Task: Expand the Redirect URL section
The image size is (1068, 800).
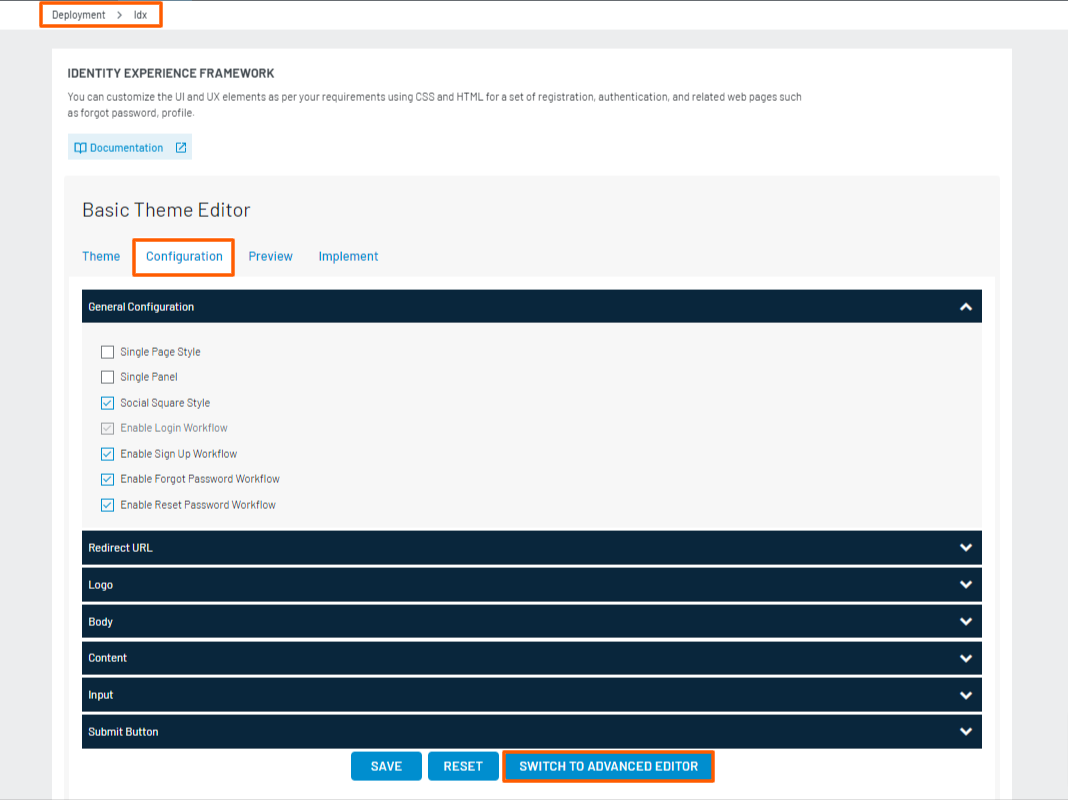Action: [965, 548]
